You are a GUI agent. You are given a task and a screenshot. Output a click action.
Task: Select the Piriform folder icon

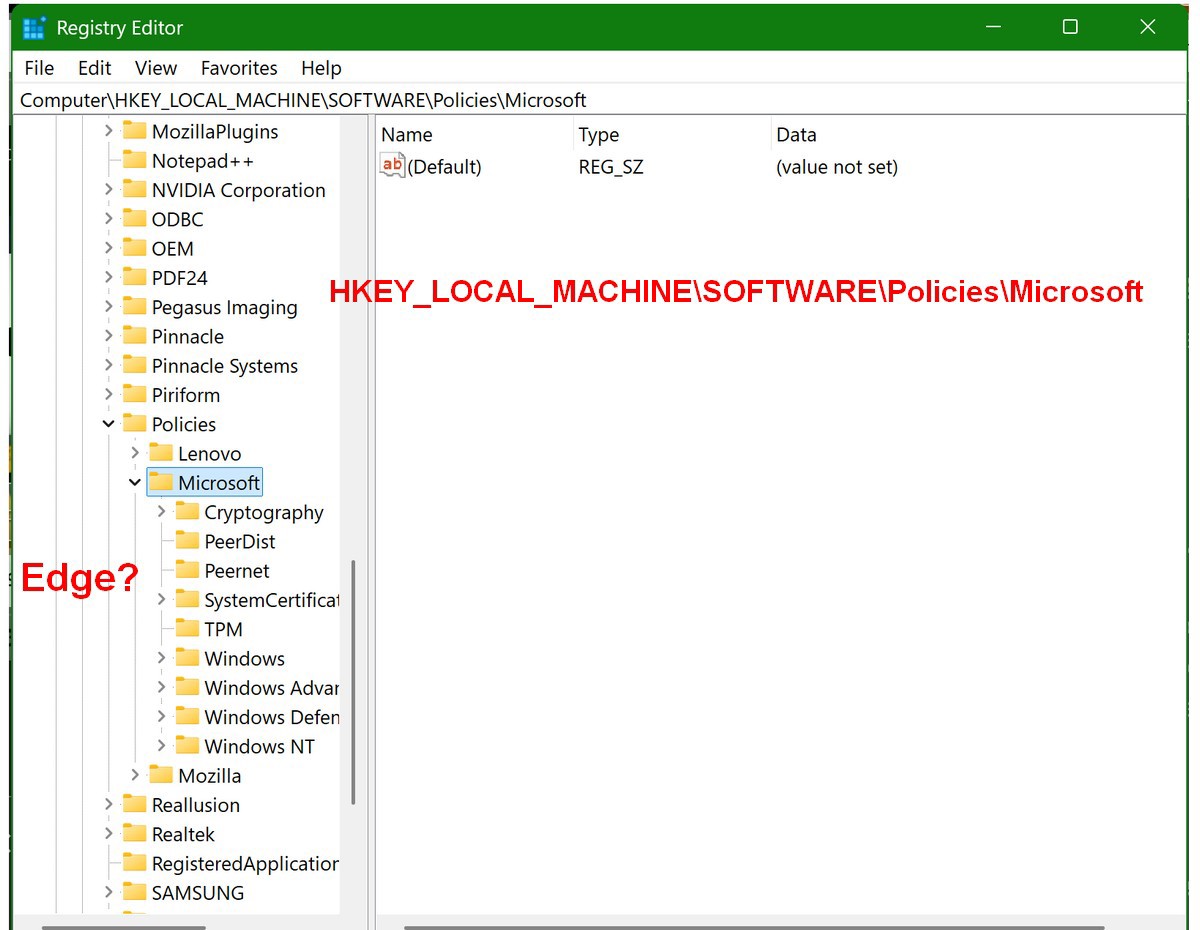(x=134, y=395)
